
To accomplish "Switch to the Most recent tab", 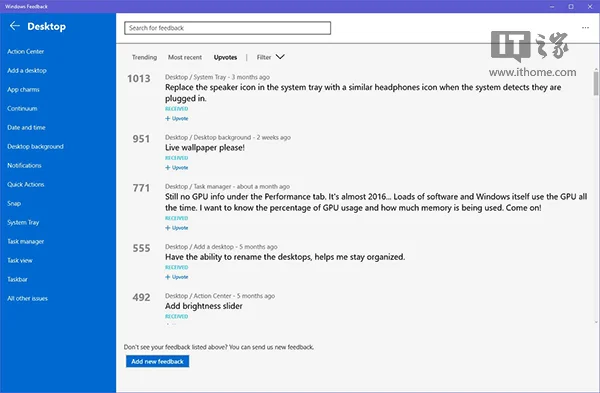I will (185, 57).
